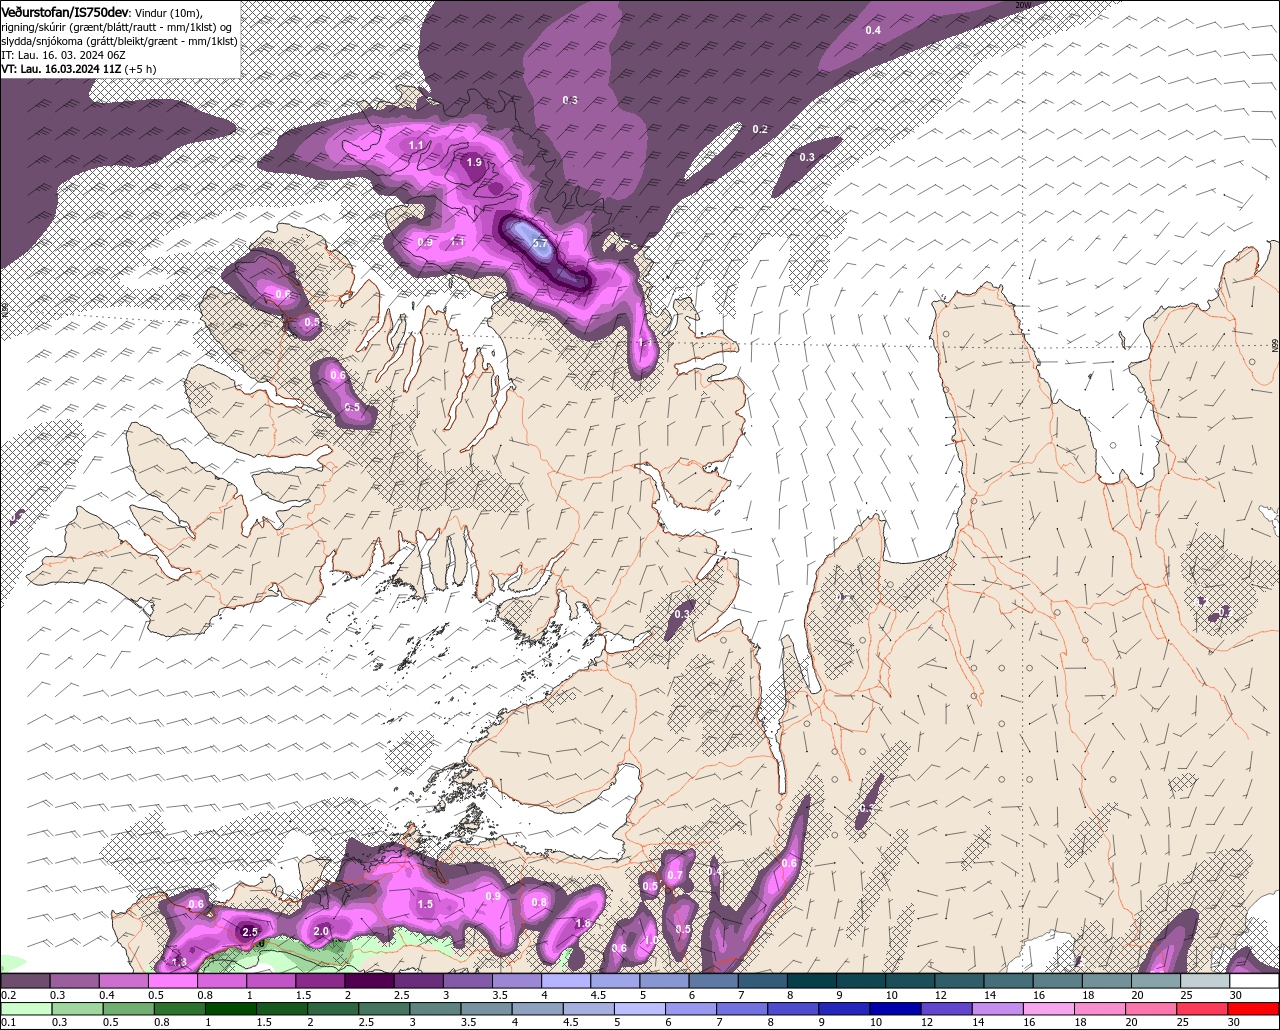
Task: Click the 1.9 precipitation value on the map
Action: [475, 162]
